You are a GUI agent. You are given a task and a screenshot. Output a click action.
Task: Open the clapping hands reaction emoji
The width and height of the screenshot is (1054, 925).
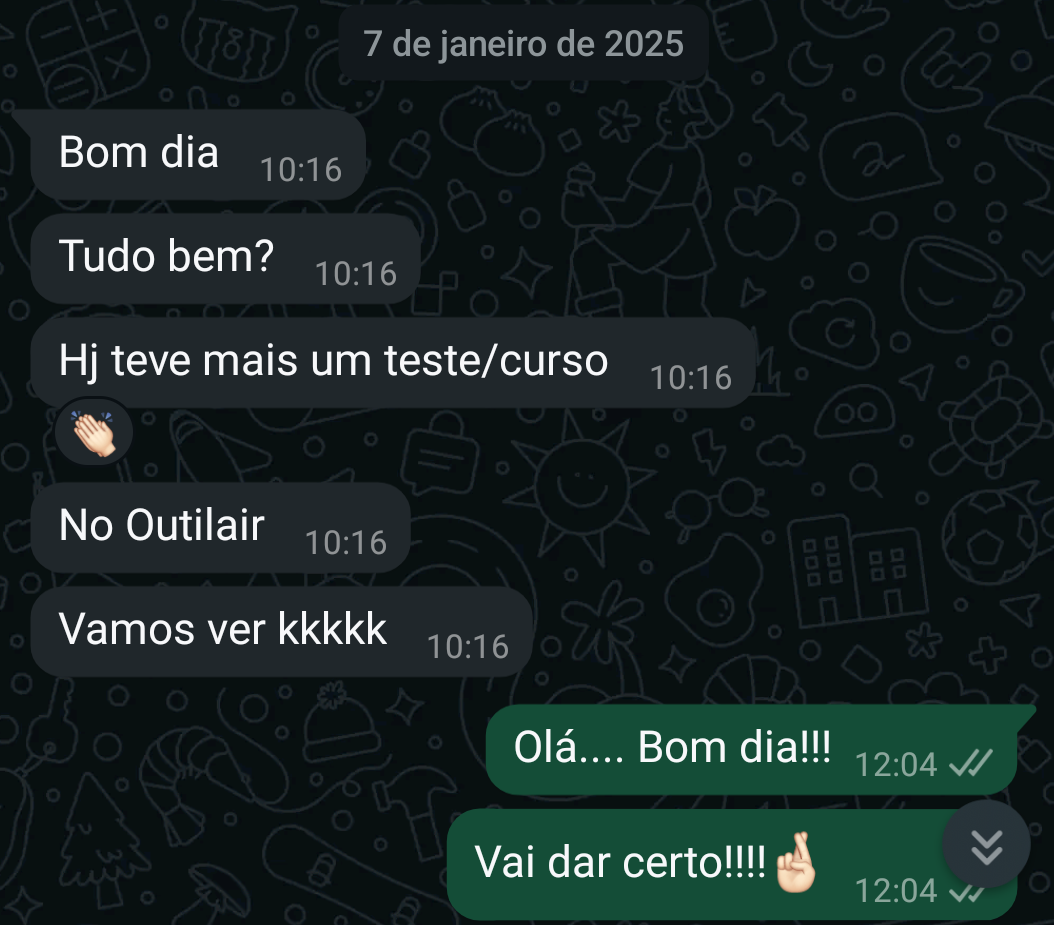(x=94, y=434)
